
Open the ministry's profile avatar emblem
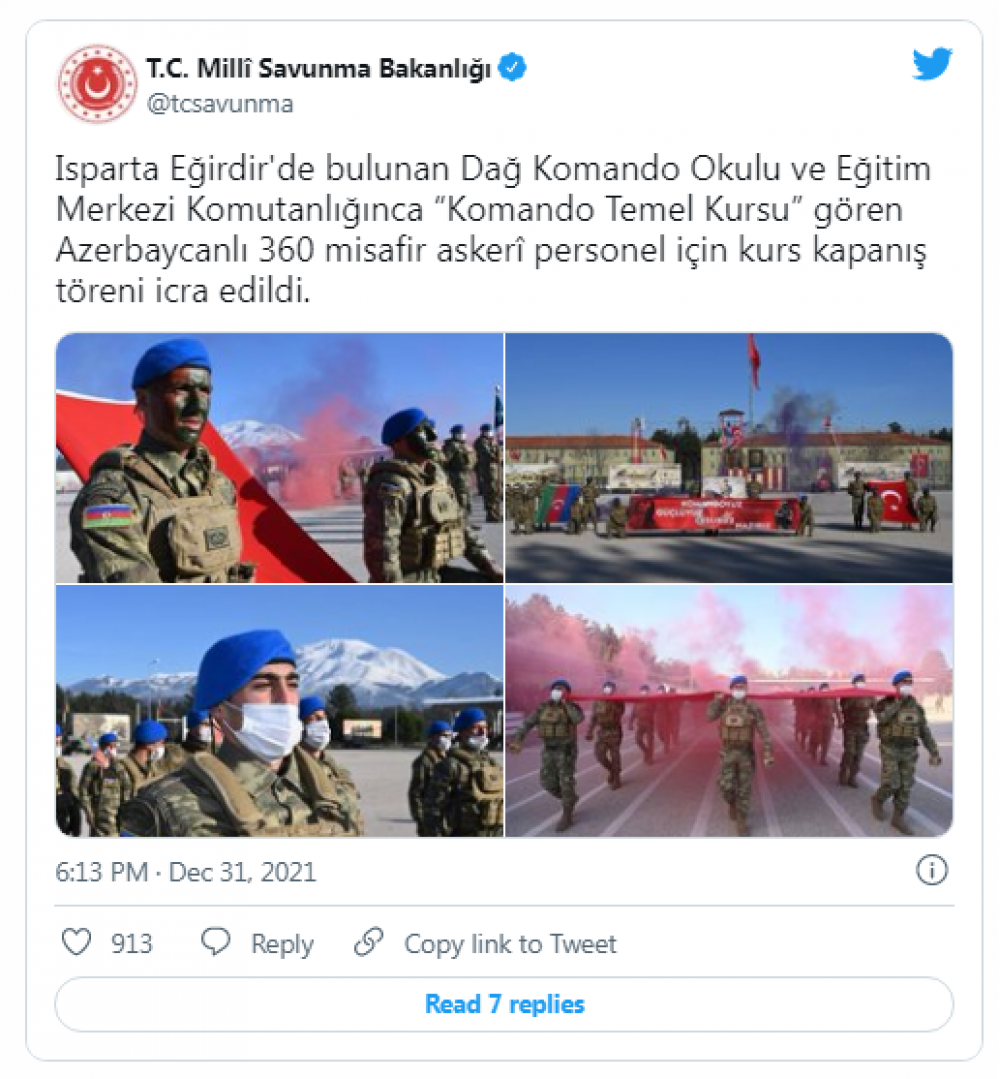tap(97, 84)
